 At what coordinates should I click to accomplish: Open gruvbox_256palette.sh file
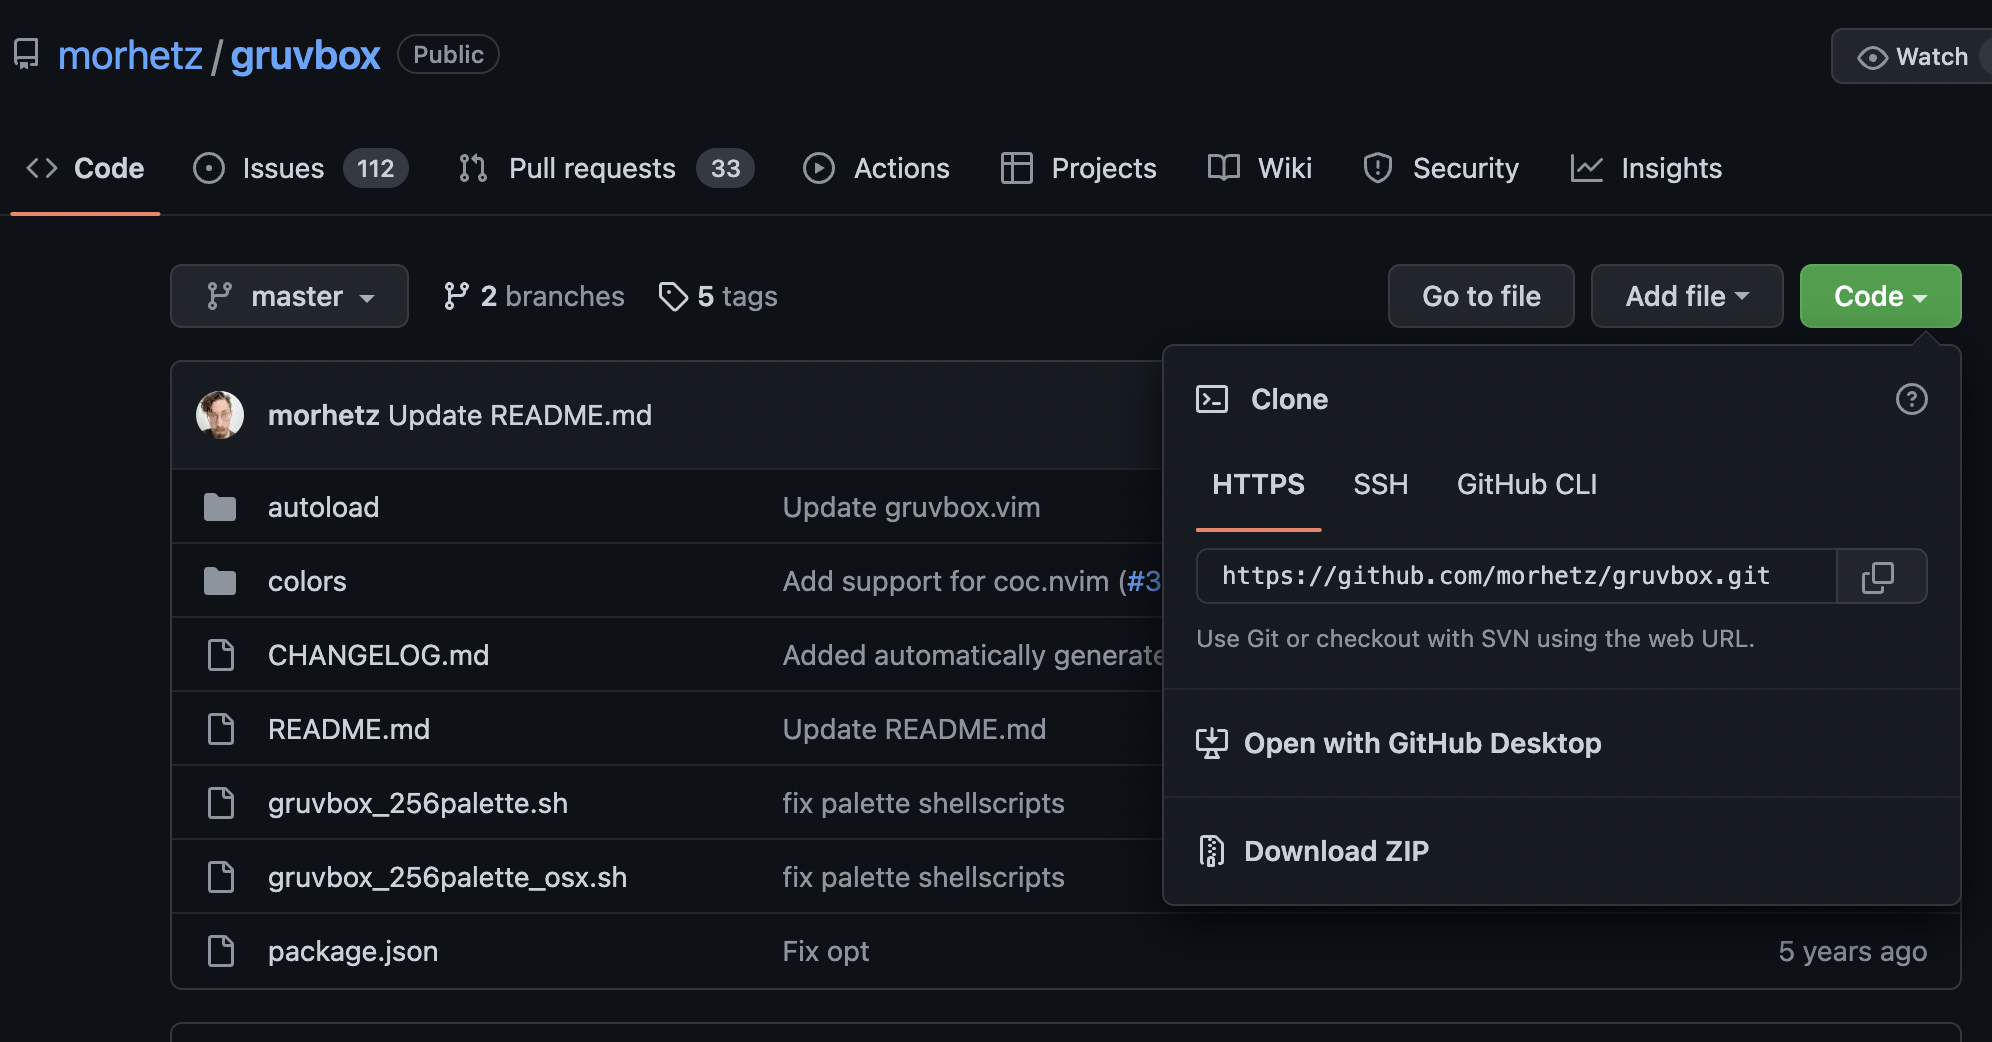point(418,803)
